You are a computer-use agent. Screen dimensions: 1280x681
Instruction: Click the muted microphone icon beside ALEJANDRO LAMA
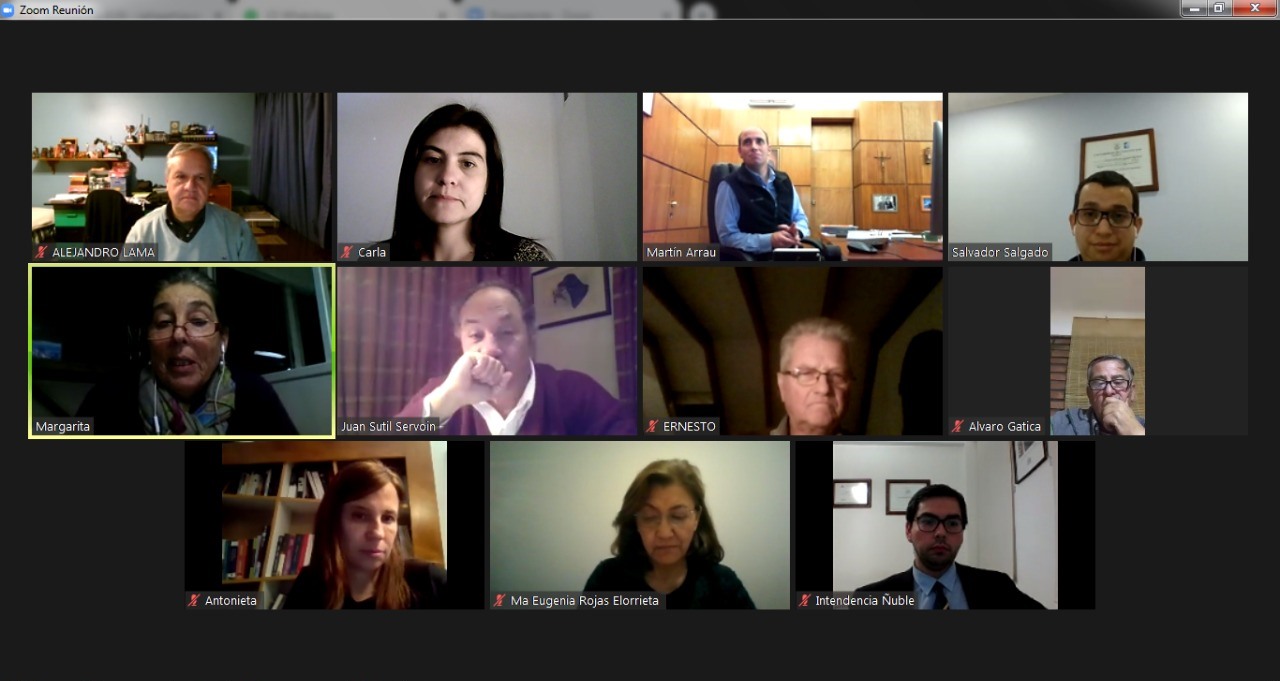pyautogui.click(x=42, y=253)
